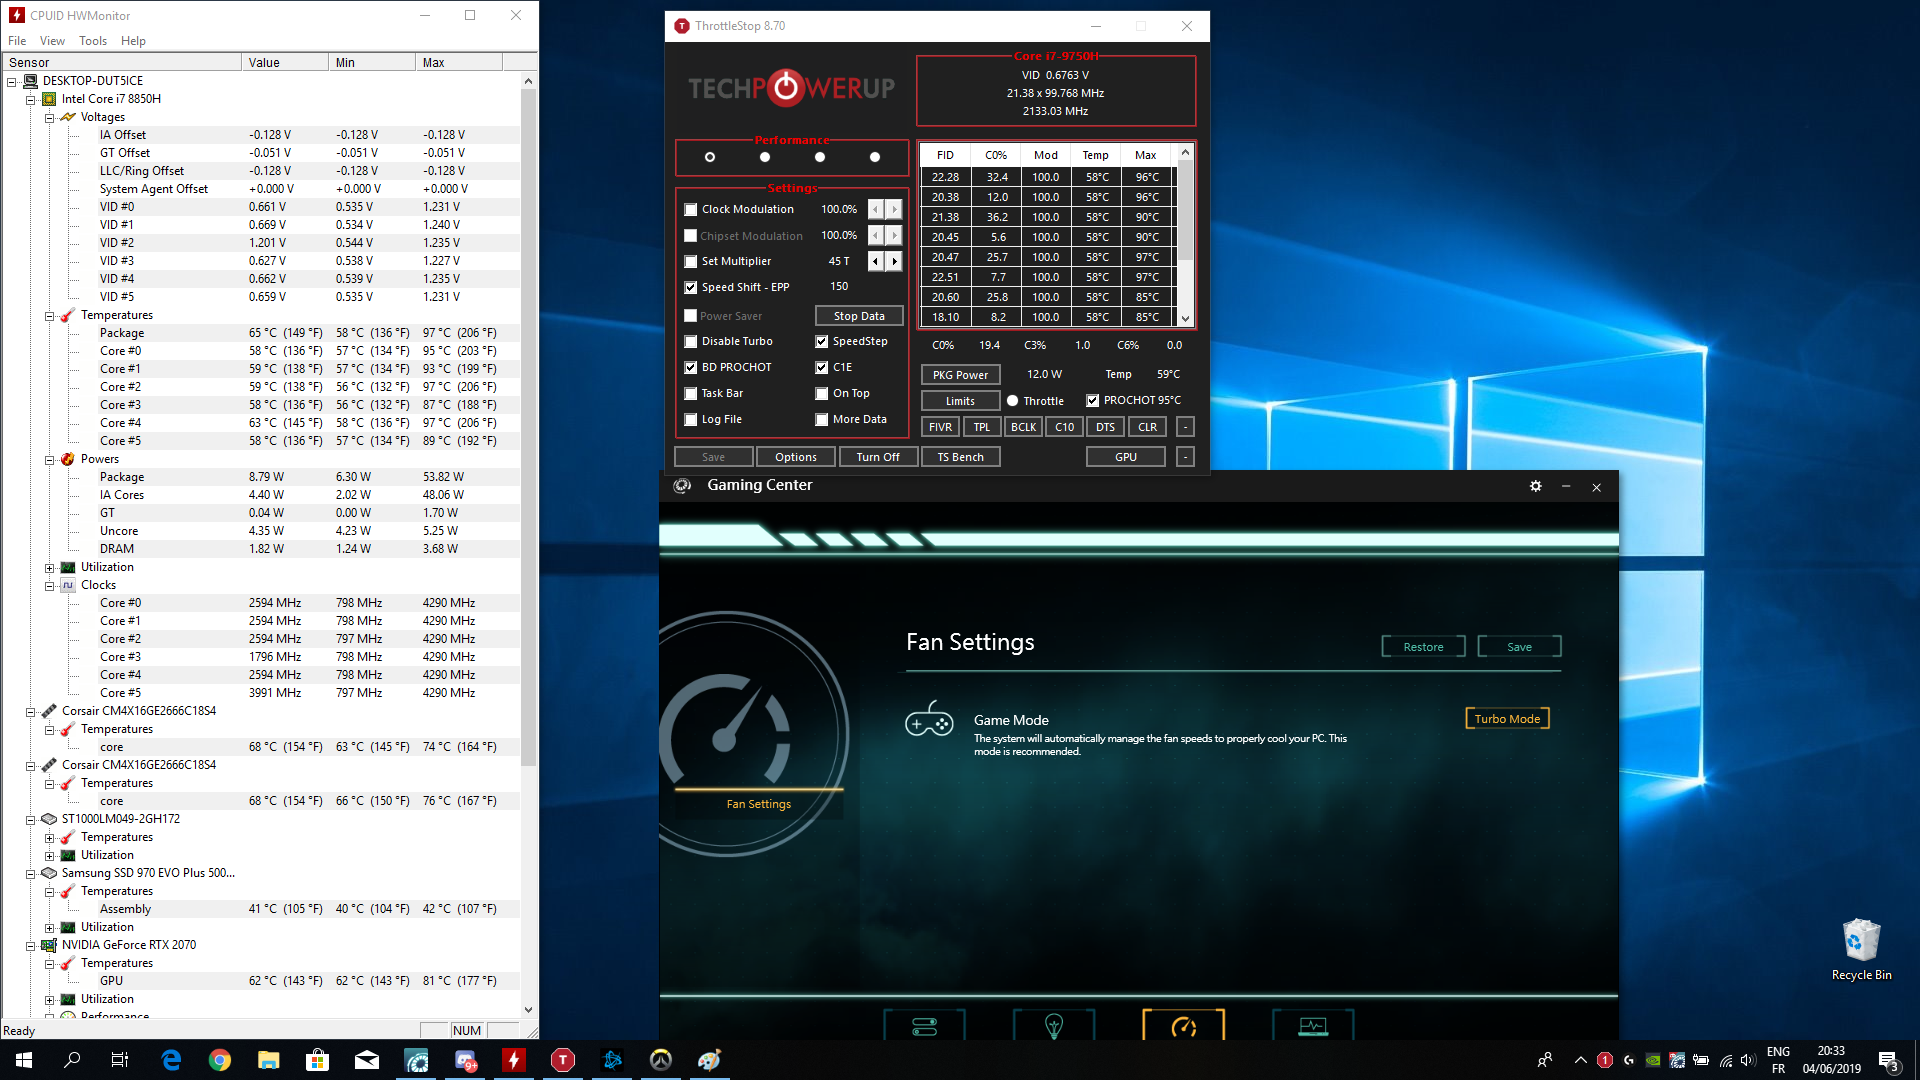The width and height of the screenshot is (1920, 1080).
Task: Open the system monitor tab in Gaming Center
Action: tap(1313, 1026)
